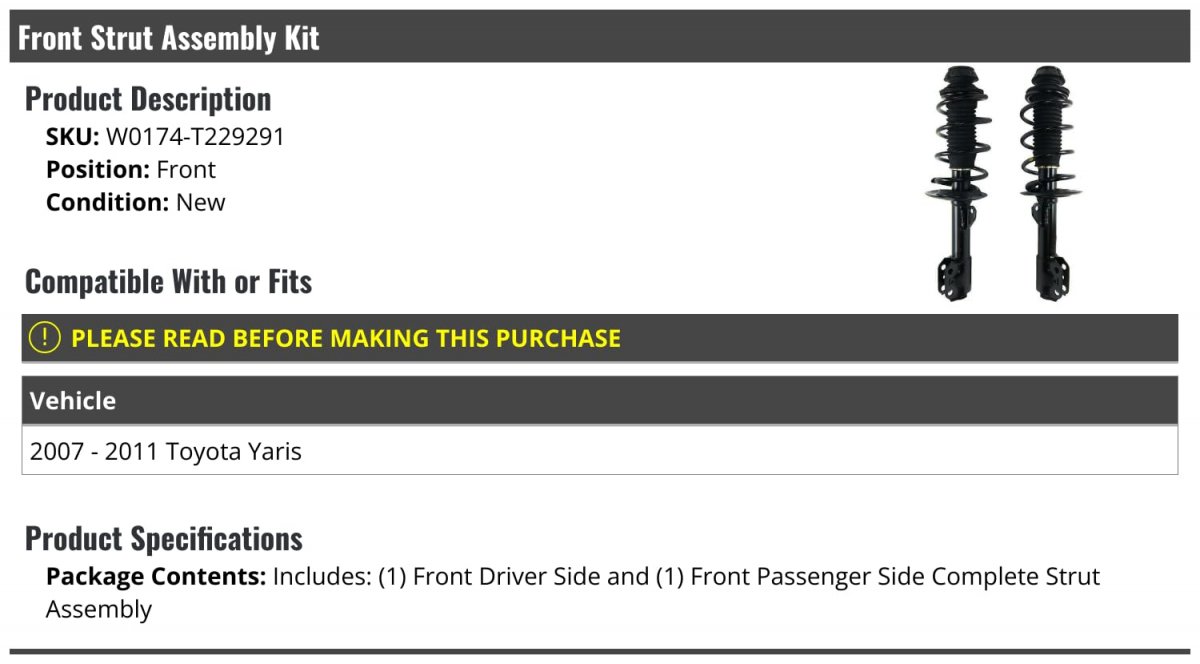Click the Position: Front text
1200x664 pixels.
pos(131,170)
